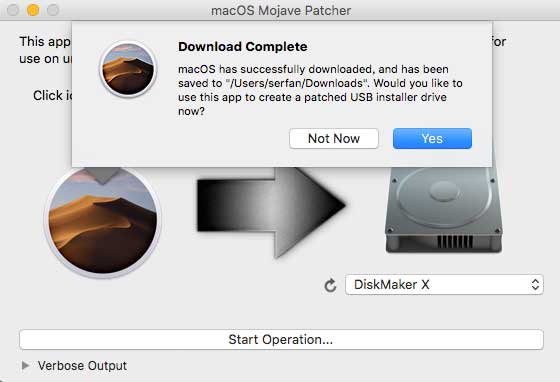
Task: Expand the Verbose Output disclosure triangle
Action: (x=25, y=365)
